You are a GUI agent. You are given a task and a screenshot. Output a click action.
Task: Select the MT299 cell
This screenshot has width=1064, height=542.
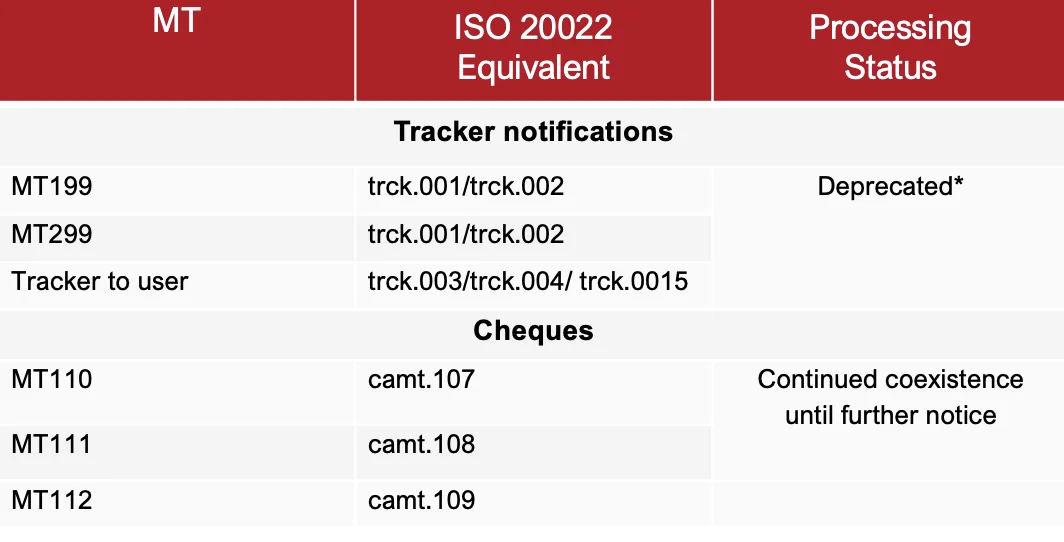coord(52,235)
